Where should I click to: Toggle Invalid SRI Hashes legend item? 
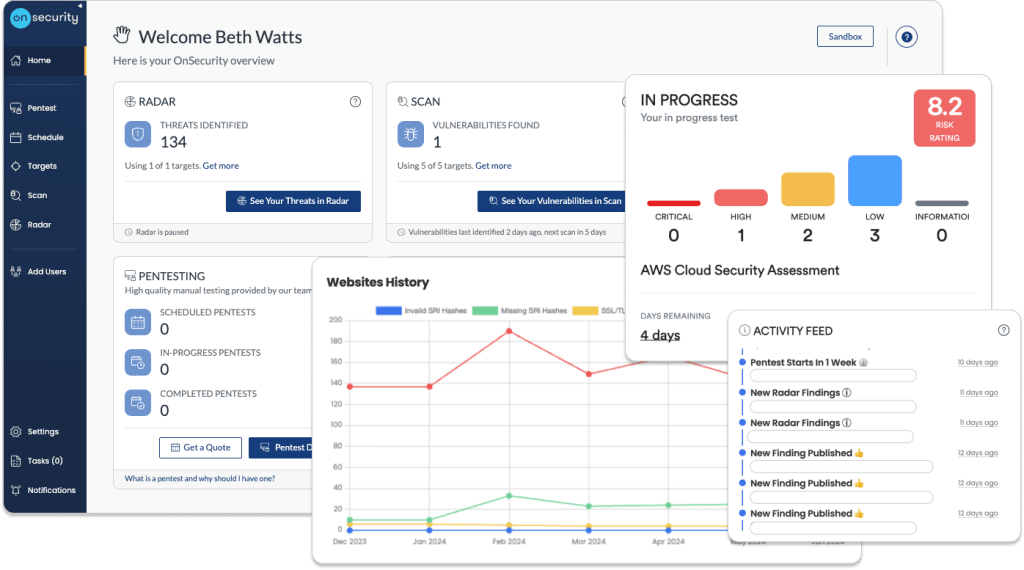click(x=421, y=311)
